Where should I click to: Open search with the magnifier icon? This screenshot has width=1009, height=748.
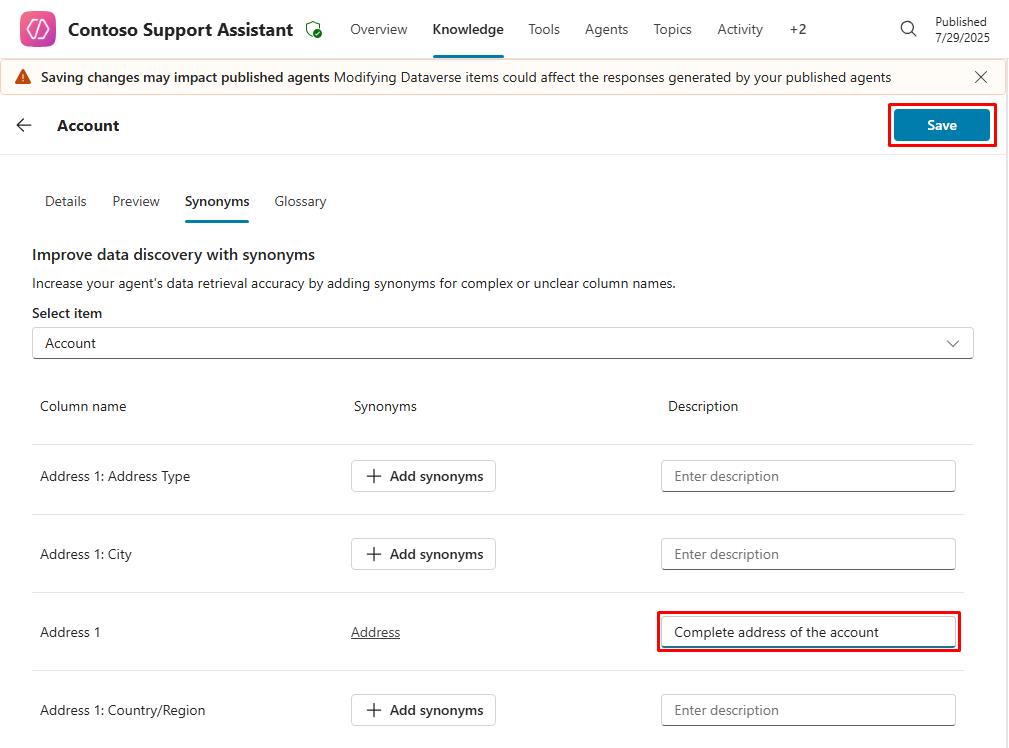(908, 29)
